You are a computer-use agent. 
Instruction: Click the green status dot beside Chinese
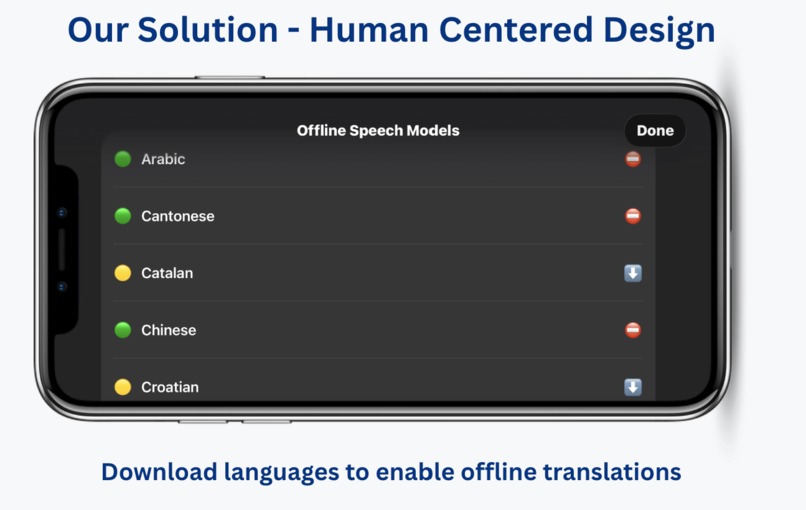click(123, 330)
